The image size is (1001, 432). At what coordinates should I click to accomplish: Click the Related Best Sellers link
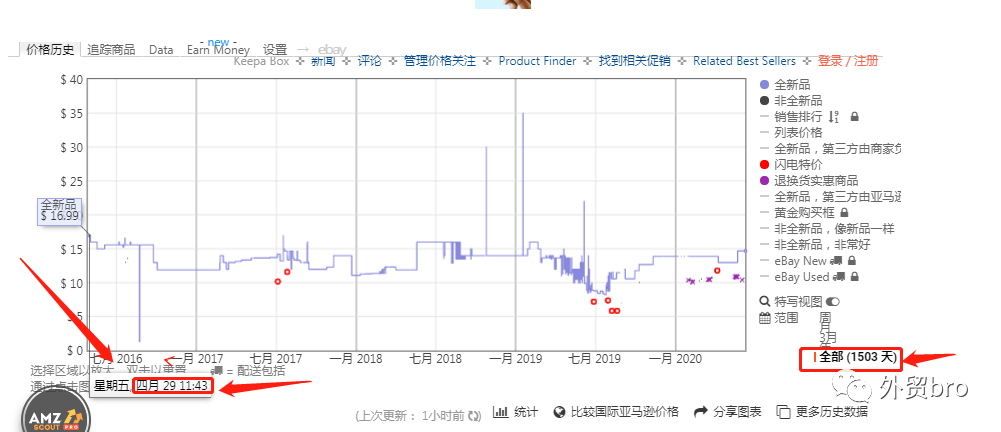point(744,61)
